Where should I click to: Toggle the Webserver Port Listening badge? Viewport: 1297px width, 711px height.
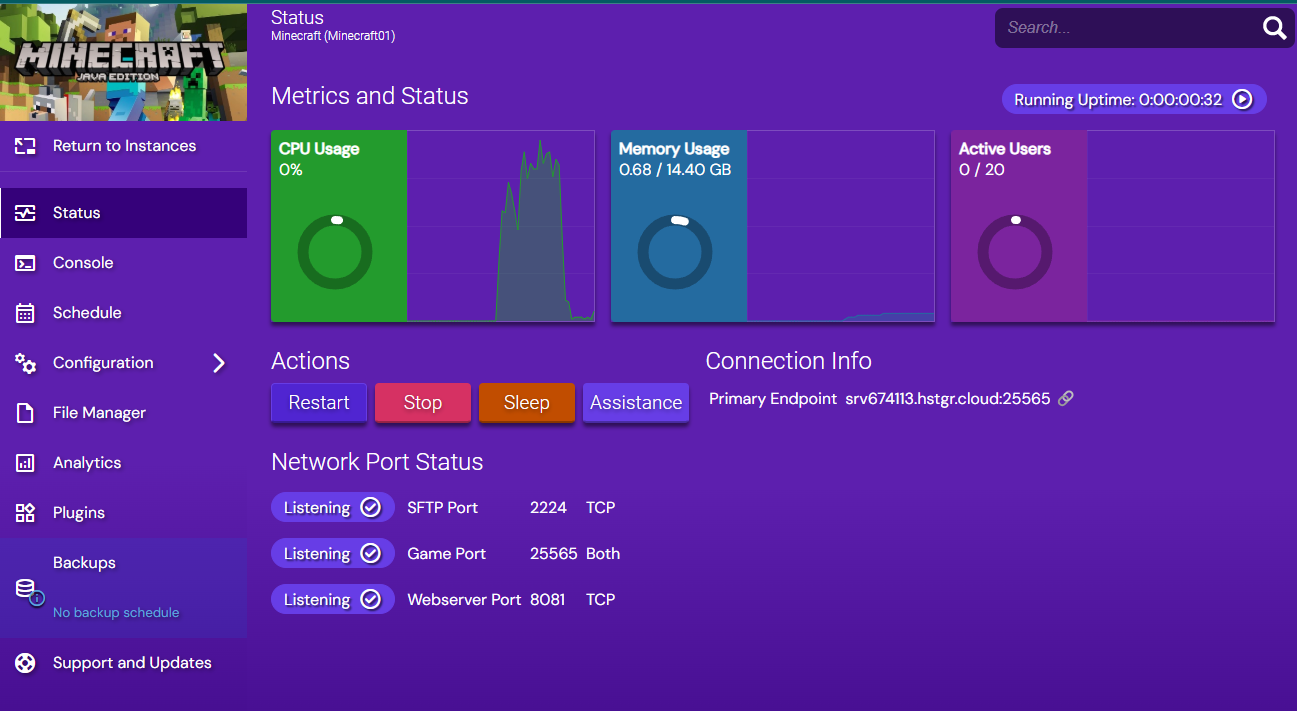point(332,599)
